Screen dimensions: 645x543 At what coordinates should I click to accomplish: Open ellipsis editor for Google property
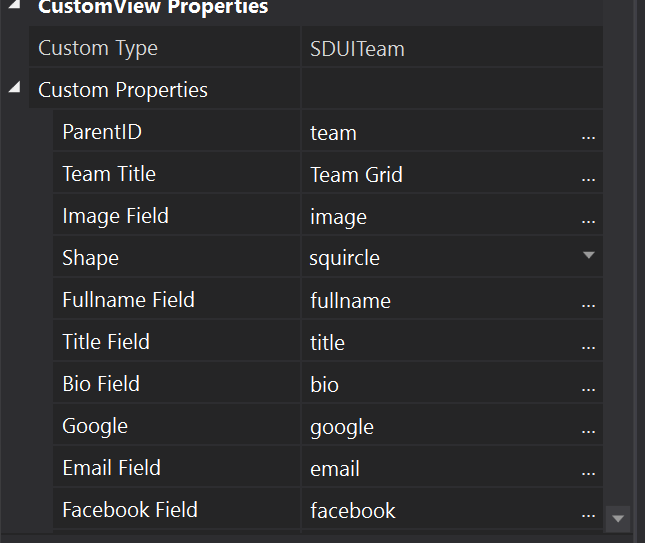tap(588, 428)
